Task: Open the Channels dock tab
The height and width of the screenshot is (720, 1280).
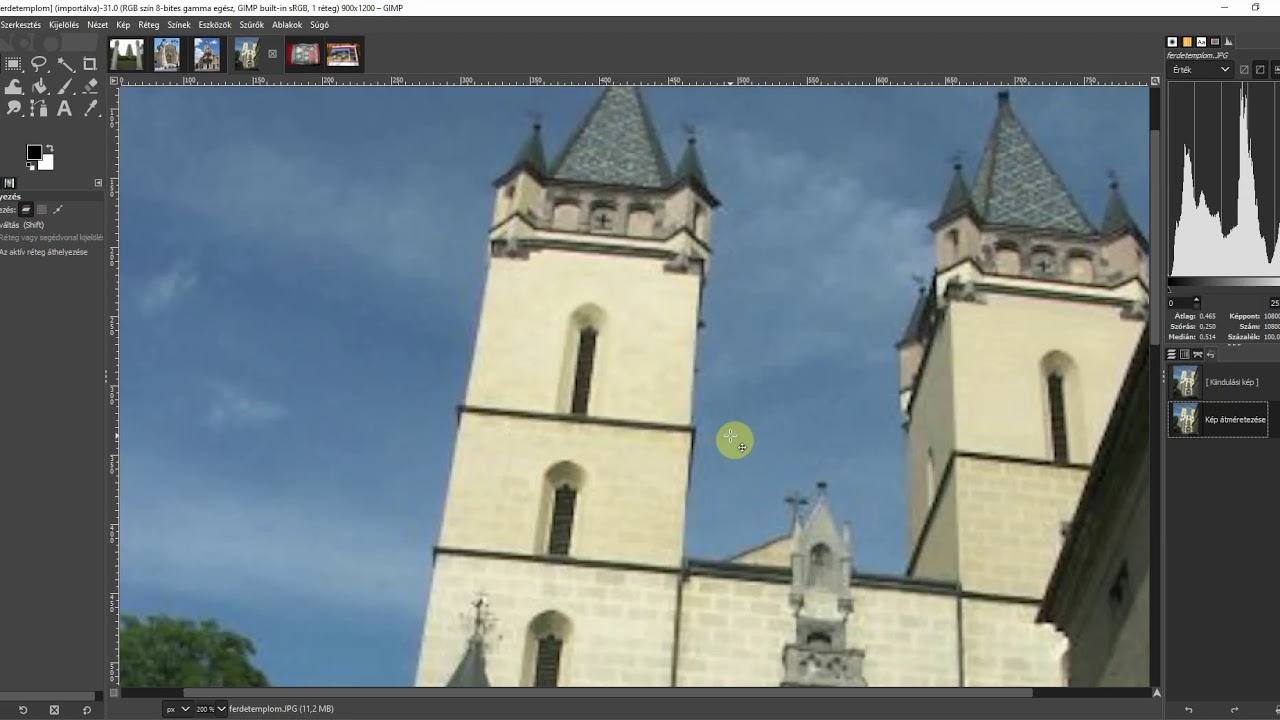Action: click(x=1185, y=355)
